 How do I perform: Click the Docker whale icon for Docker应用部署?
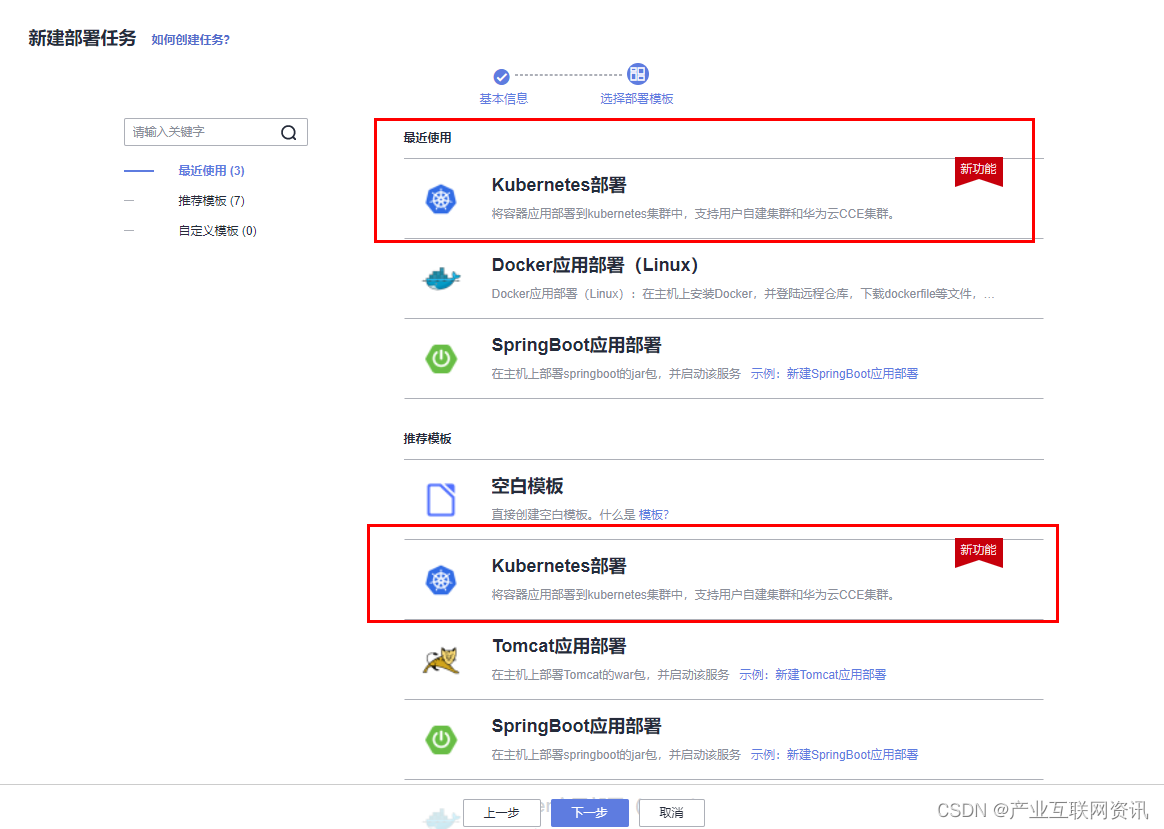coord(442,279)
